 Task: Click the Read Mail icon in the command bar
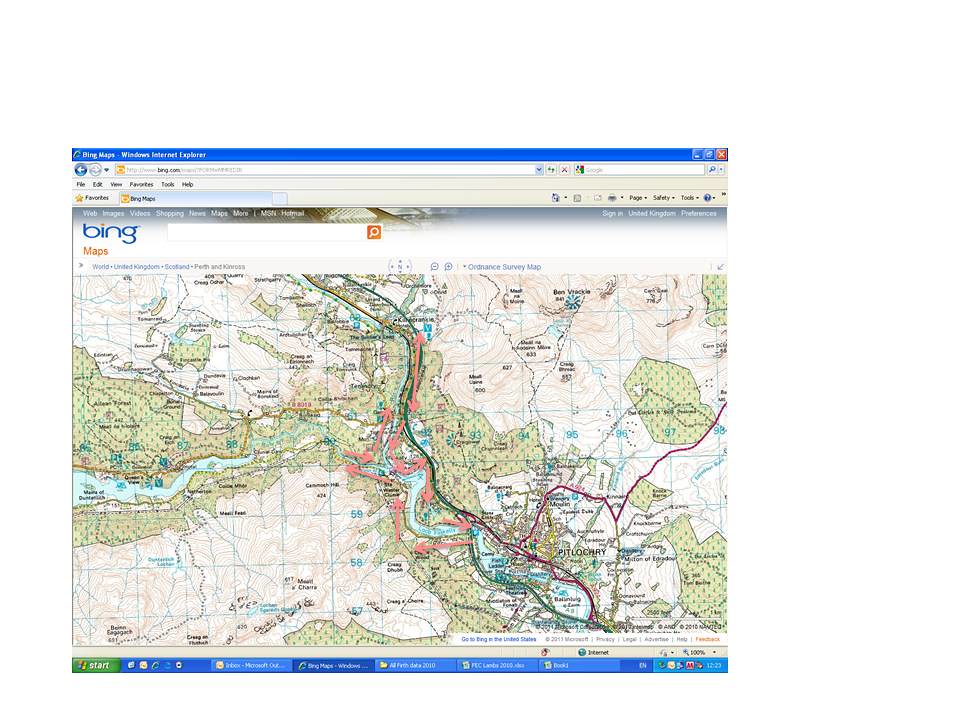[597, 198]
